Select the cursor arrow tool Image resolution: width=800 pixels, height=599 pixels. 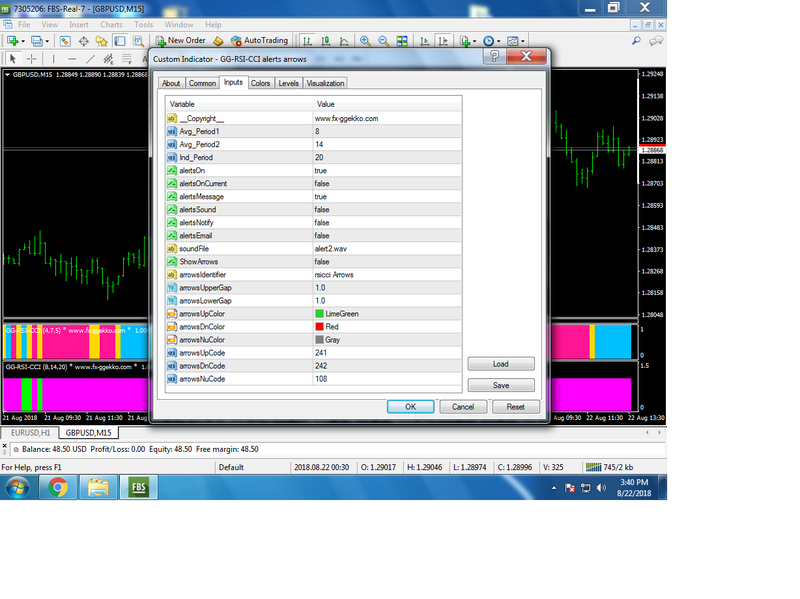(x=13, y=59)
